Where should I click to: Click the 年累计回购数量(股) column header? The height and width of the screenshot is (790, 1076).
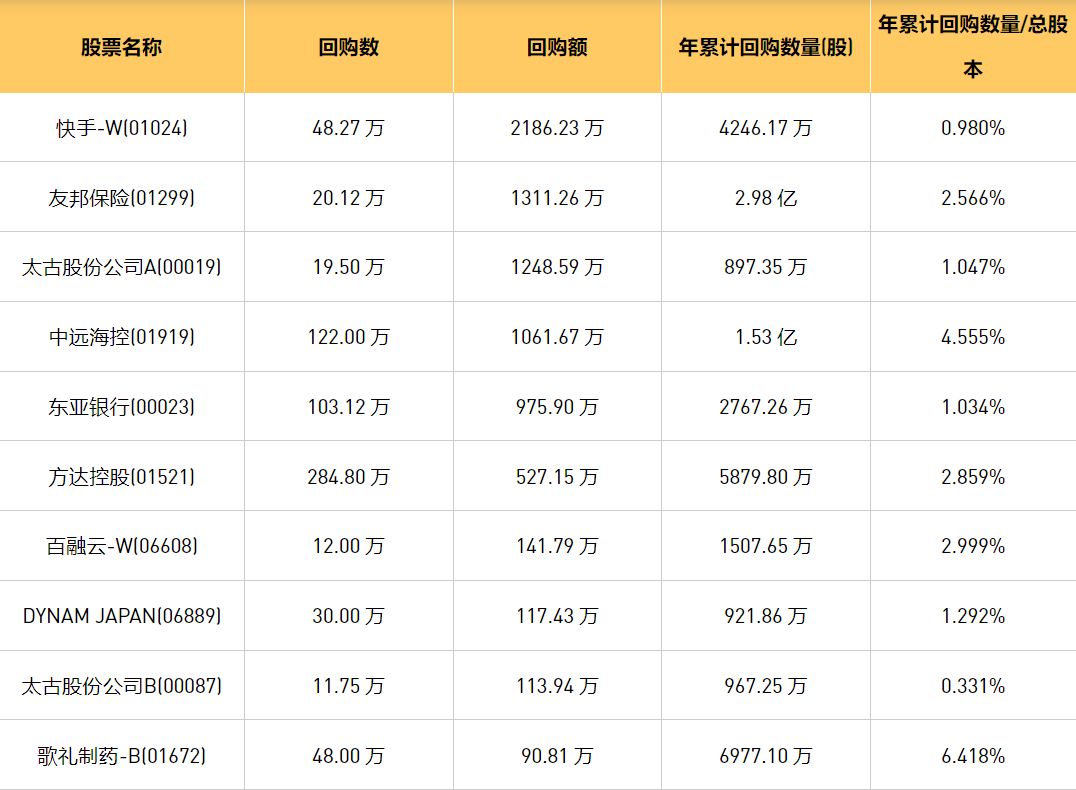765,47
